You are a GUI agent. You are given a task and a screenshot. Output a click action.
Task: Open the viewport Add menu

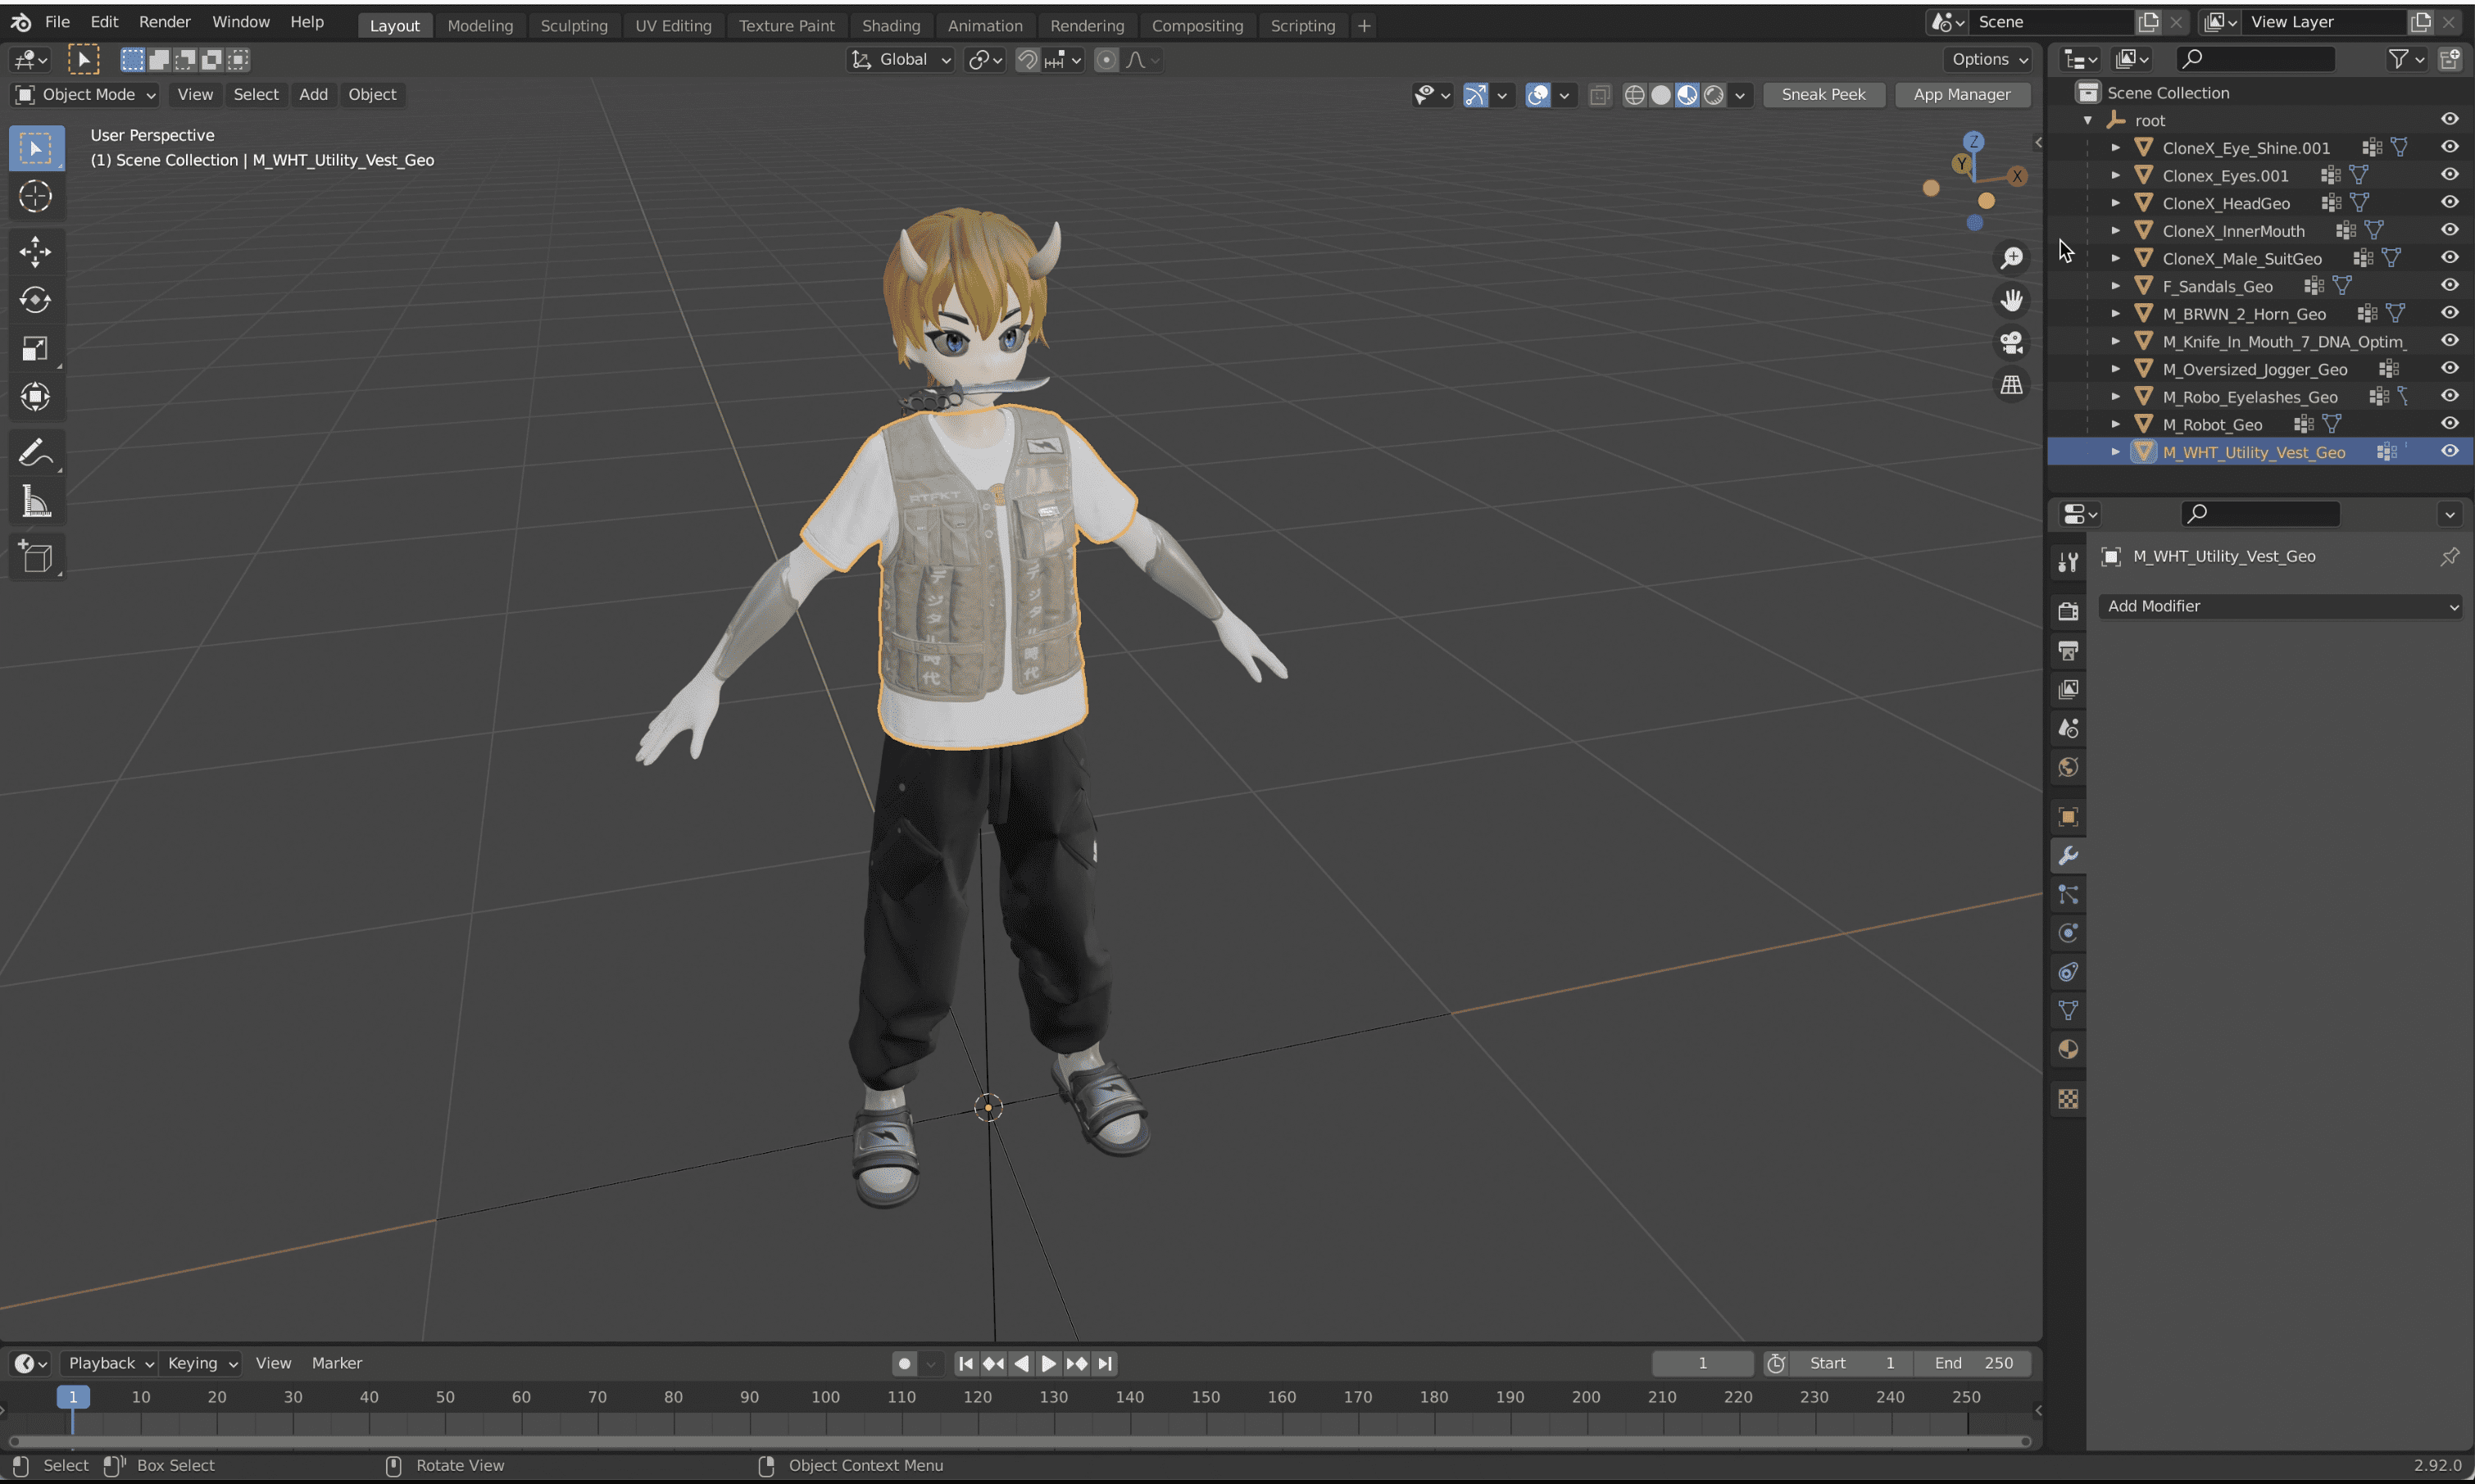pos(313,95)
